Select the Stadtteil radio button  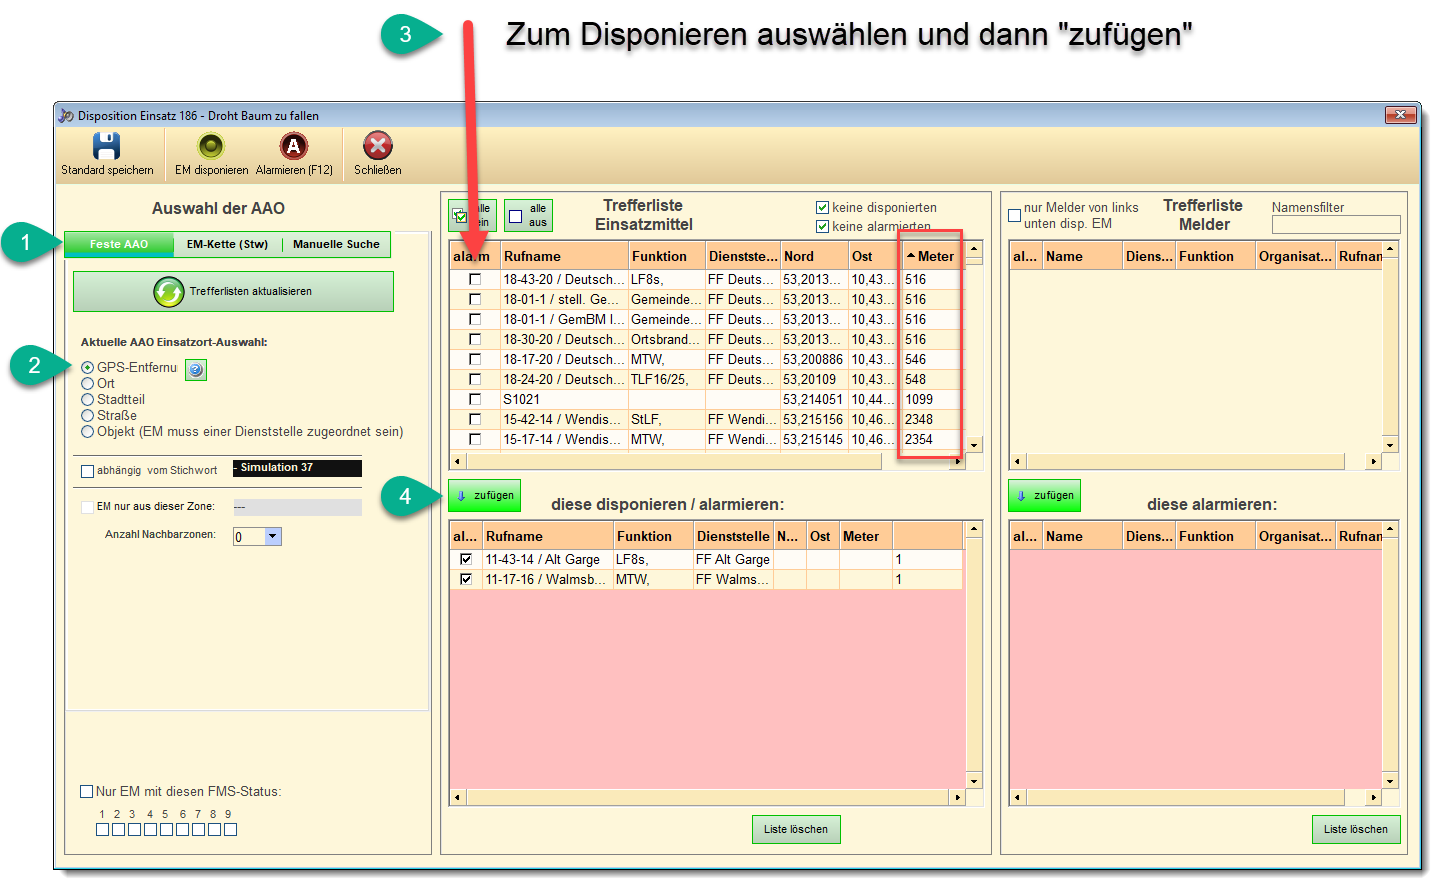pos(88,400)
